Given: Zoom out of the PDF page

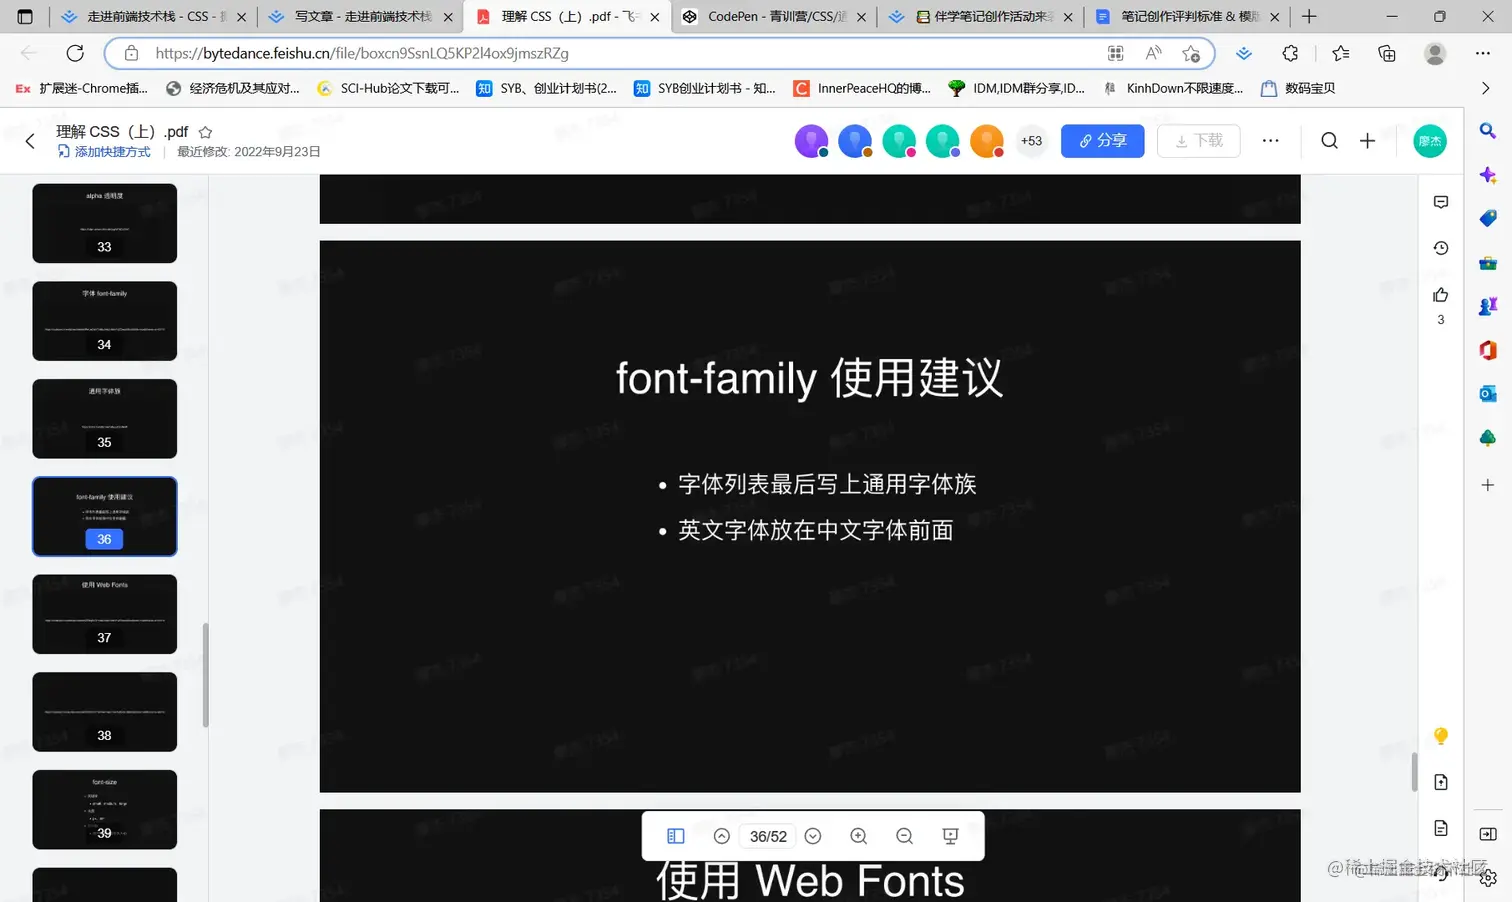Looking at the screenshot, I should pos(904,836).
